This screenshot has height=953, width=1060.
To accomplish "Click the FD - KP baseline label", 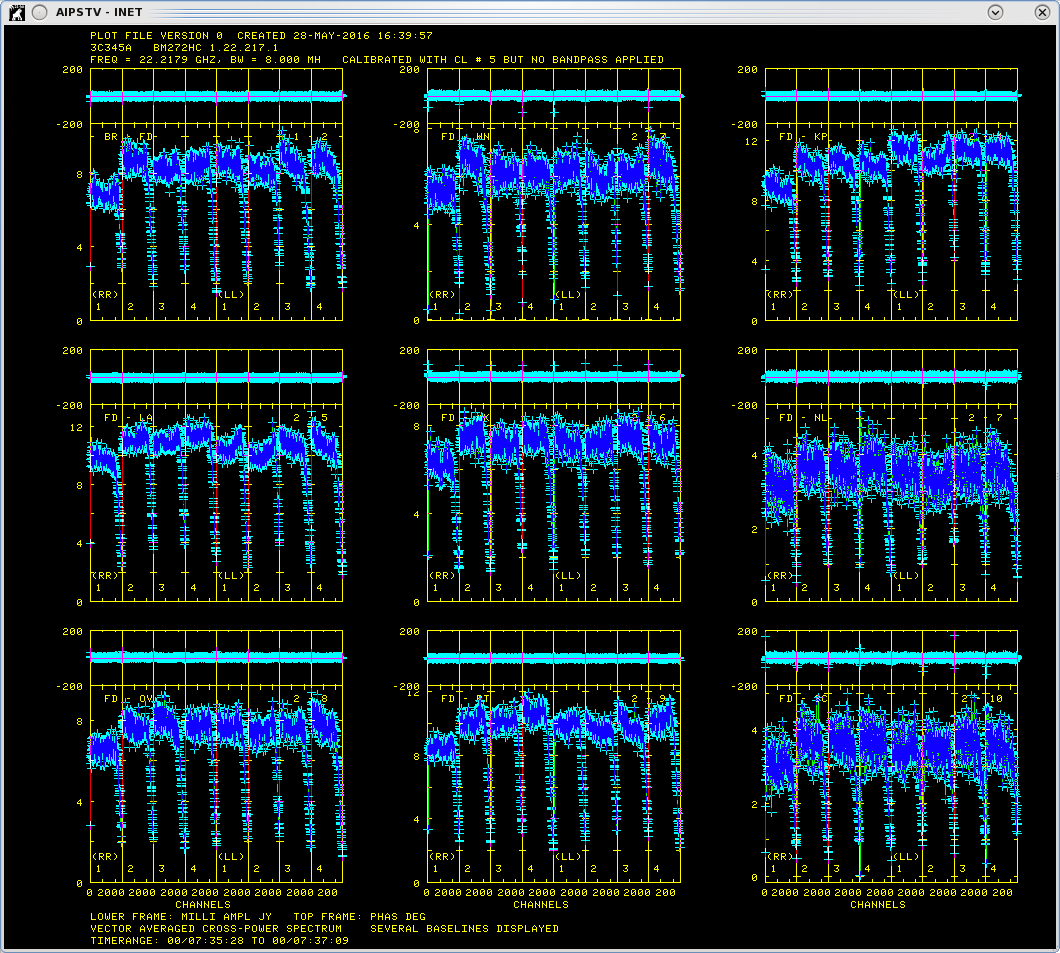I will click(803, 137).
